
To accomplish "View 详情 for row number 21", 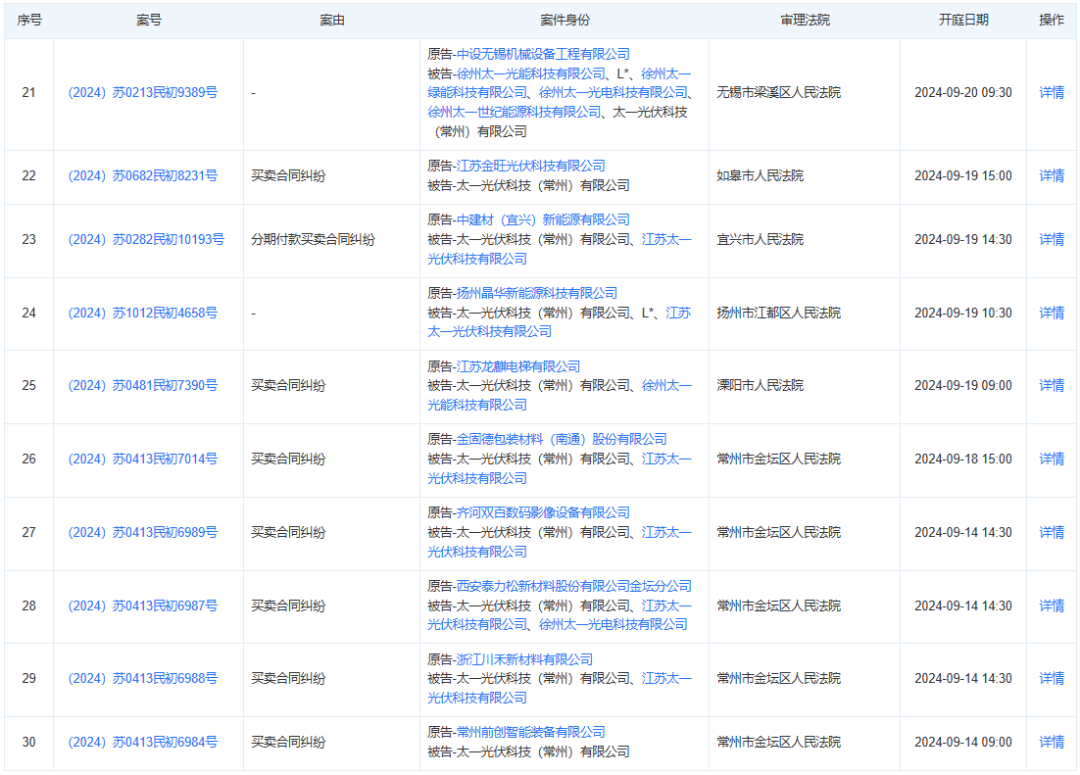I will (1051, 93).
